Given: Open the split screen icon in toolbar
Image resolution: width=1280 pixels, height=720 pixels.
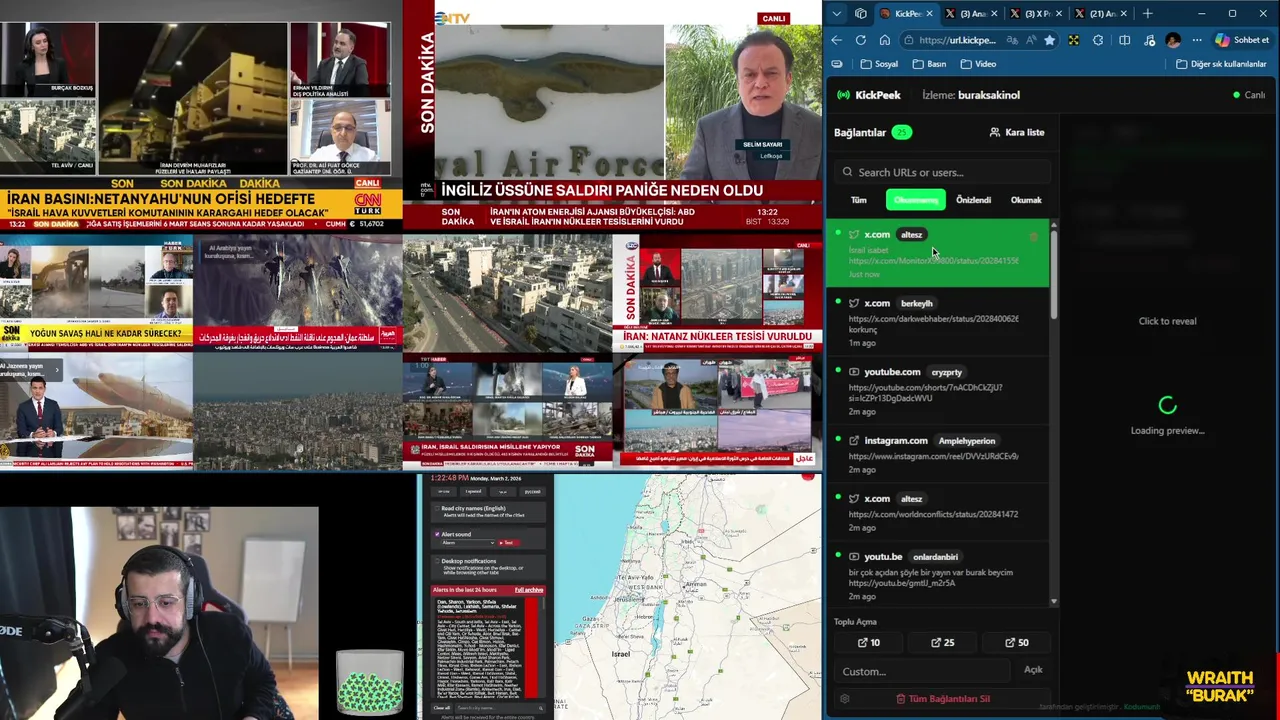Looking at the screenshot, I should [1124, 40].
